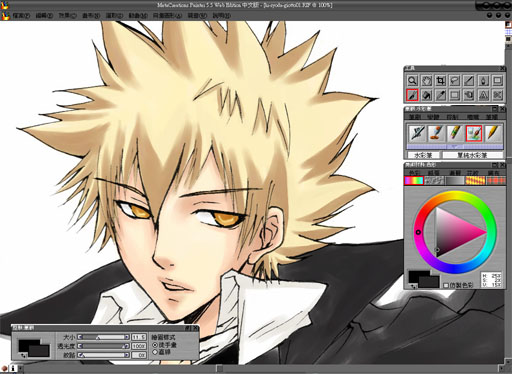
Task: Select the 直線 straight line radio button
Action: pyautogui.click(x=155, y=352)
